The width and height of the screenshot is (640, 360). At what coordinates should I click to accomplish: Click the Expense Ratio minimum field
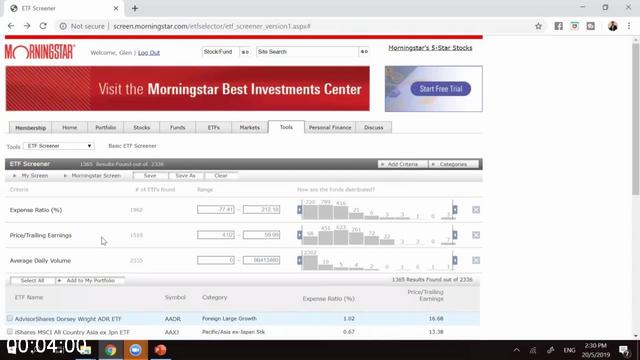[216, 209]
